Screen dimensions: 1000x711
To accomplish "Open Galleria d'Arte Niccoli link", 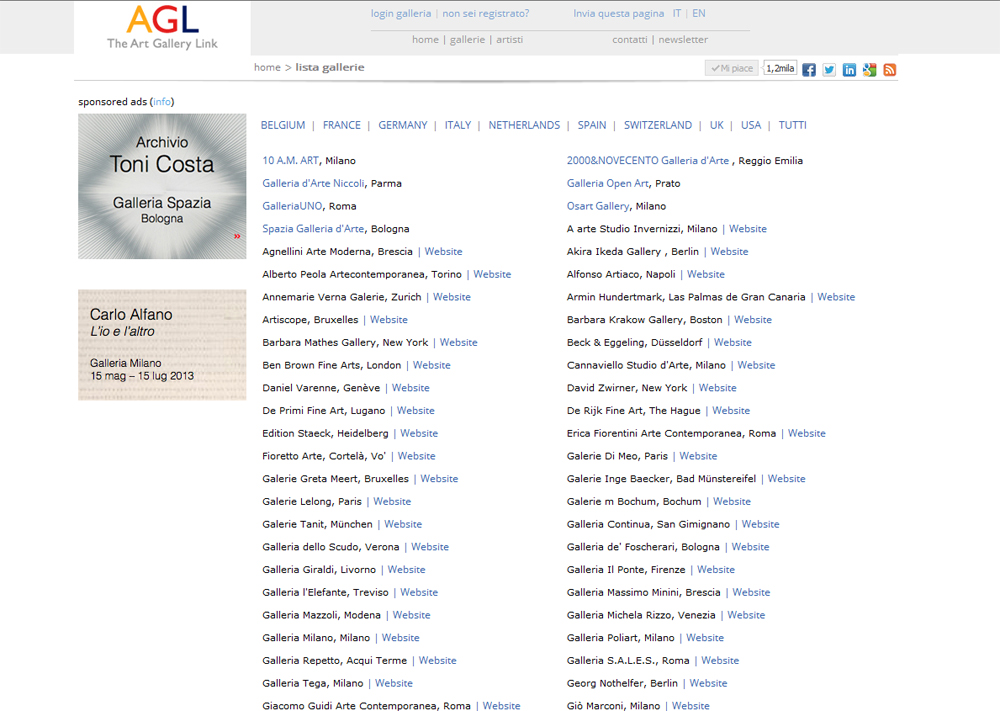I will tap(313, 184).
